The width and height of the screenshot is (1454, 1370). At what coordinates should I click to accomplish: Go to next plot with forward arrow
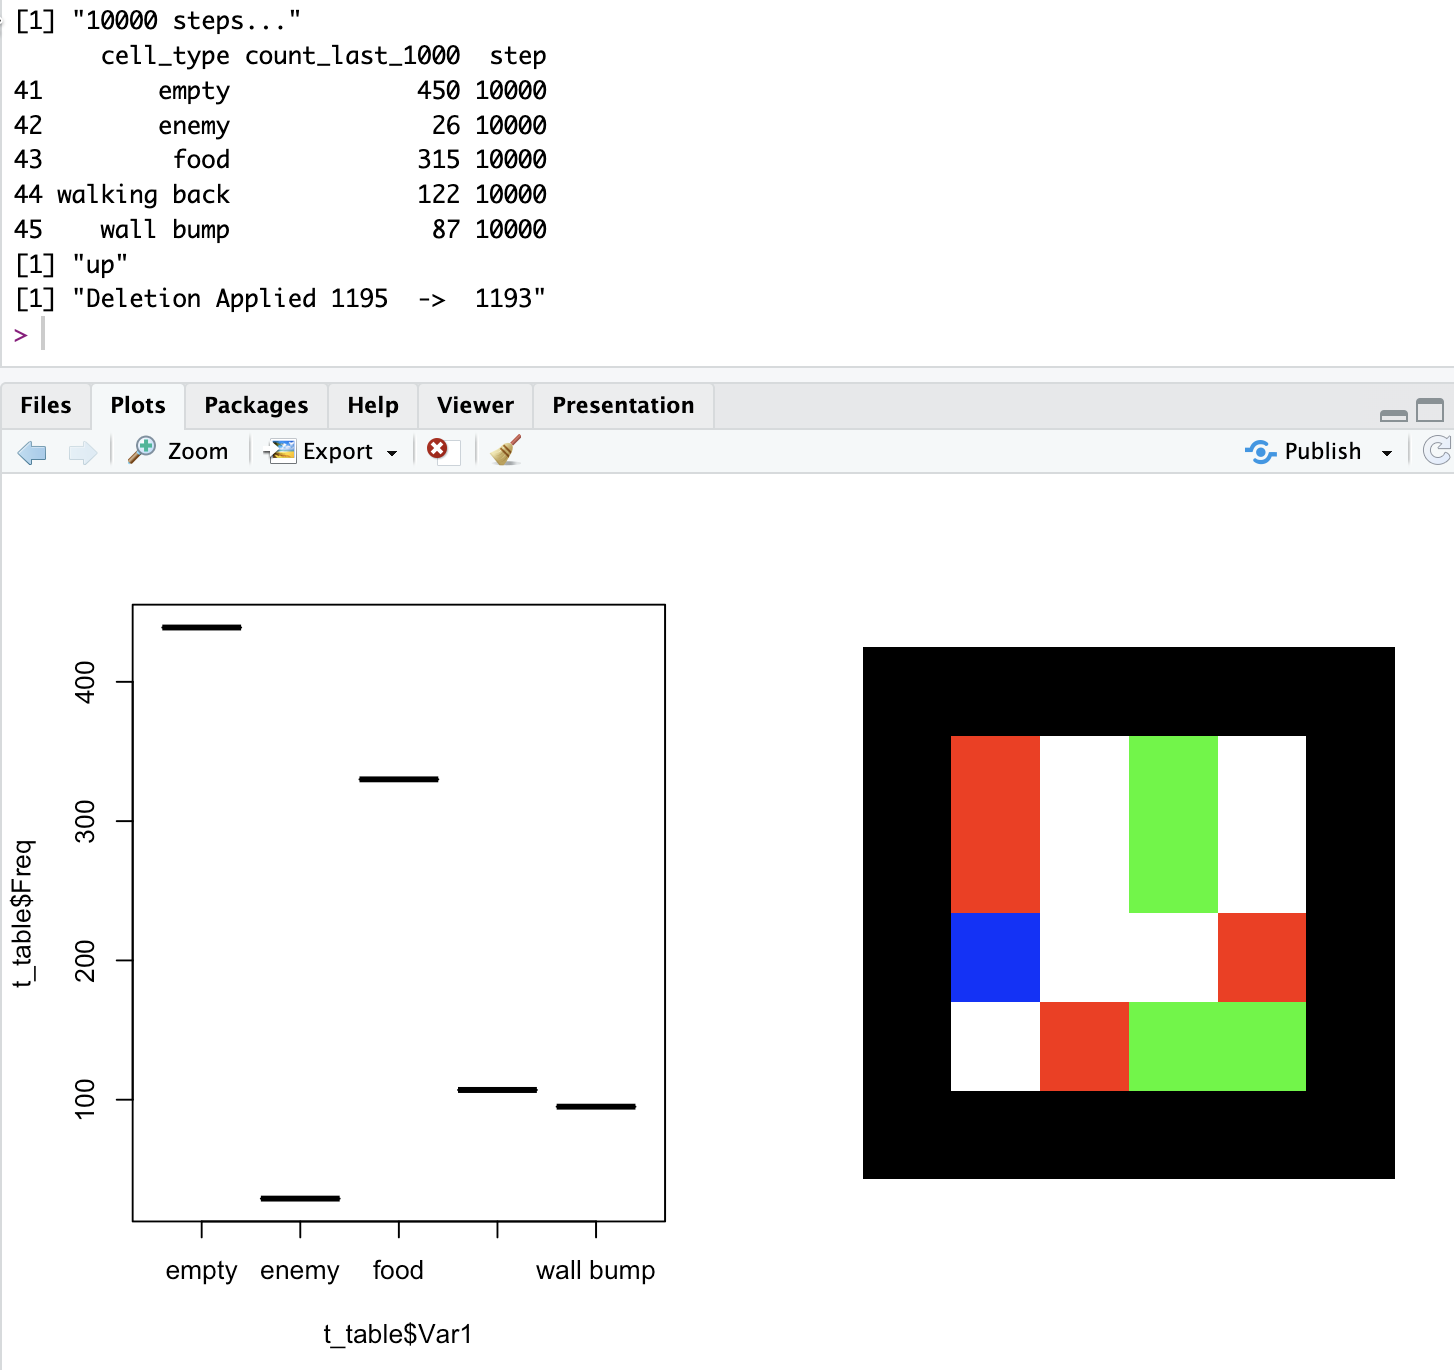(x=82, y=452)
